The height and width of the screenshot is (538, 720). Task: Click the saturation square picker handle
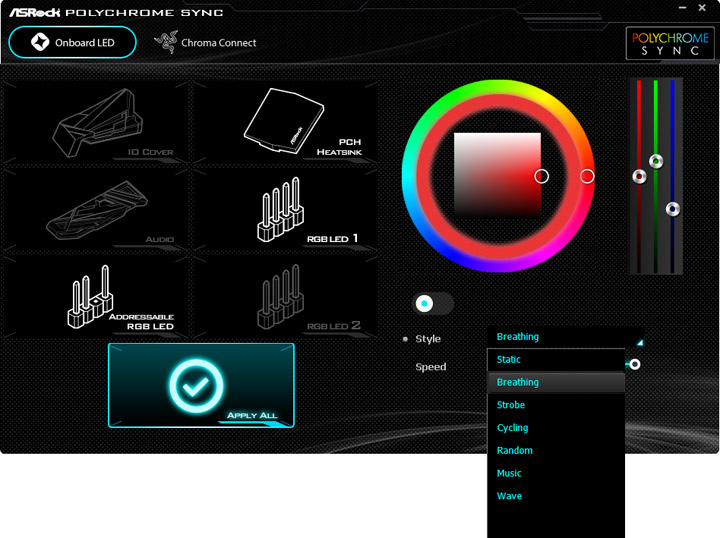[x=541, y=176]
